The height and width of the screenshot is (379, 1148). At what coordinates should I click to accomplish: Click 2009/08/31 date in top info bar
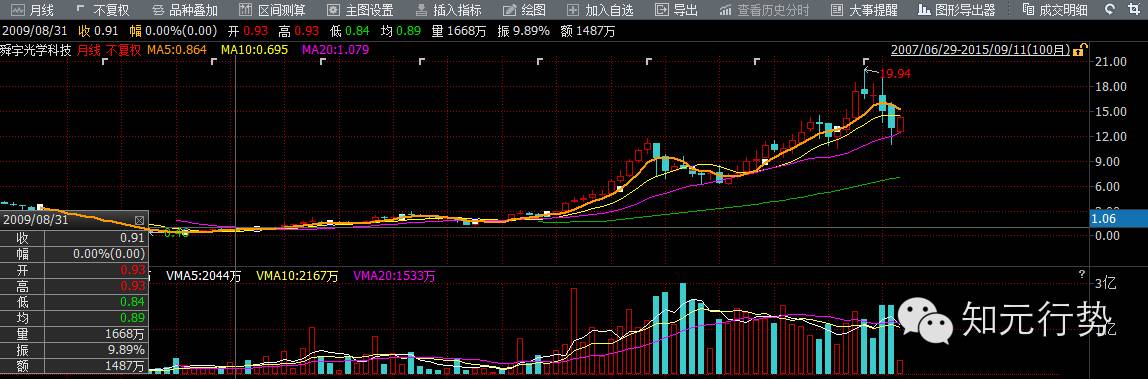[x=34, y=31]
